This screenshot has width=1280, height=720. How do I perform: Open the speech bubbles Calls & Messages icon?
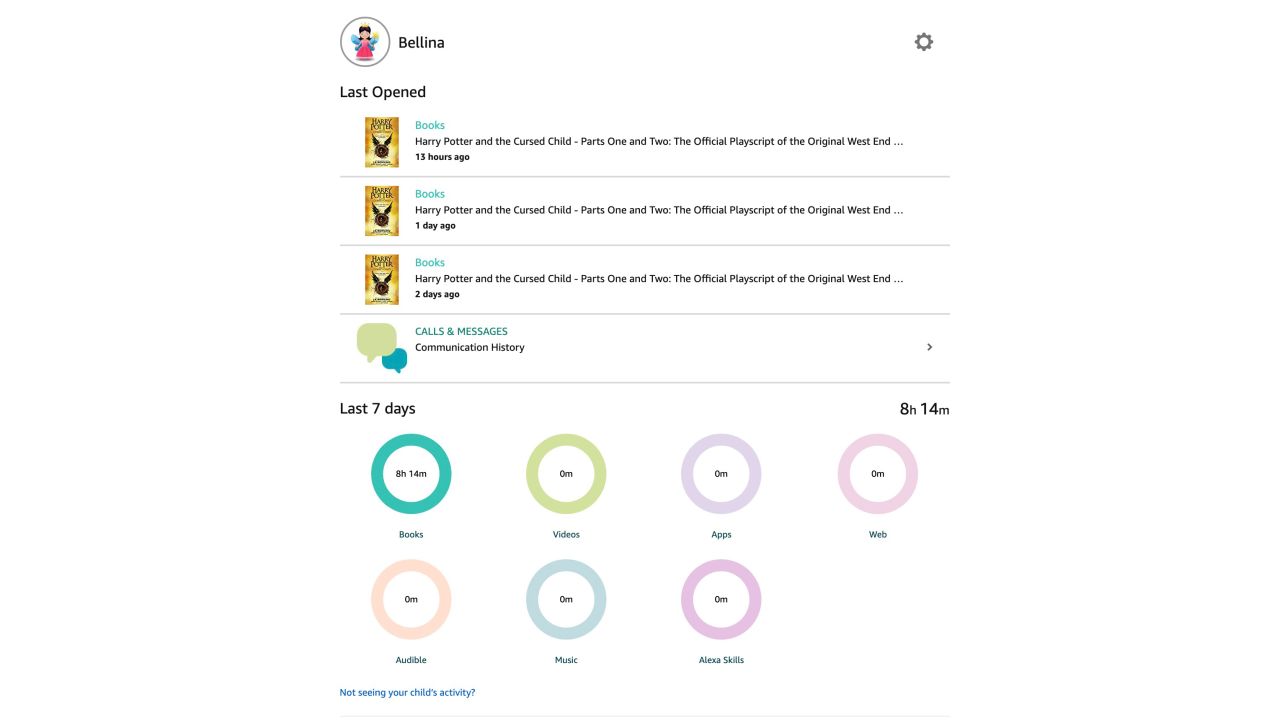coord(382,348)
